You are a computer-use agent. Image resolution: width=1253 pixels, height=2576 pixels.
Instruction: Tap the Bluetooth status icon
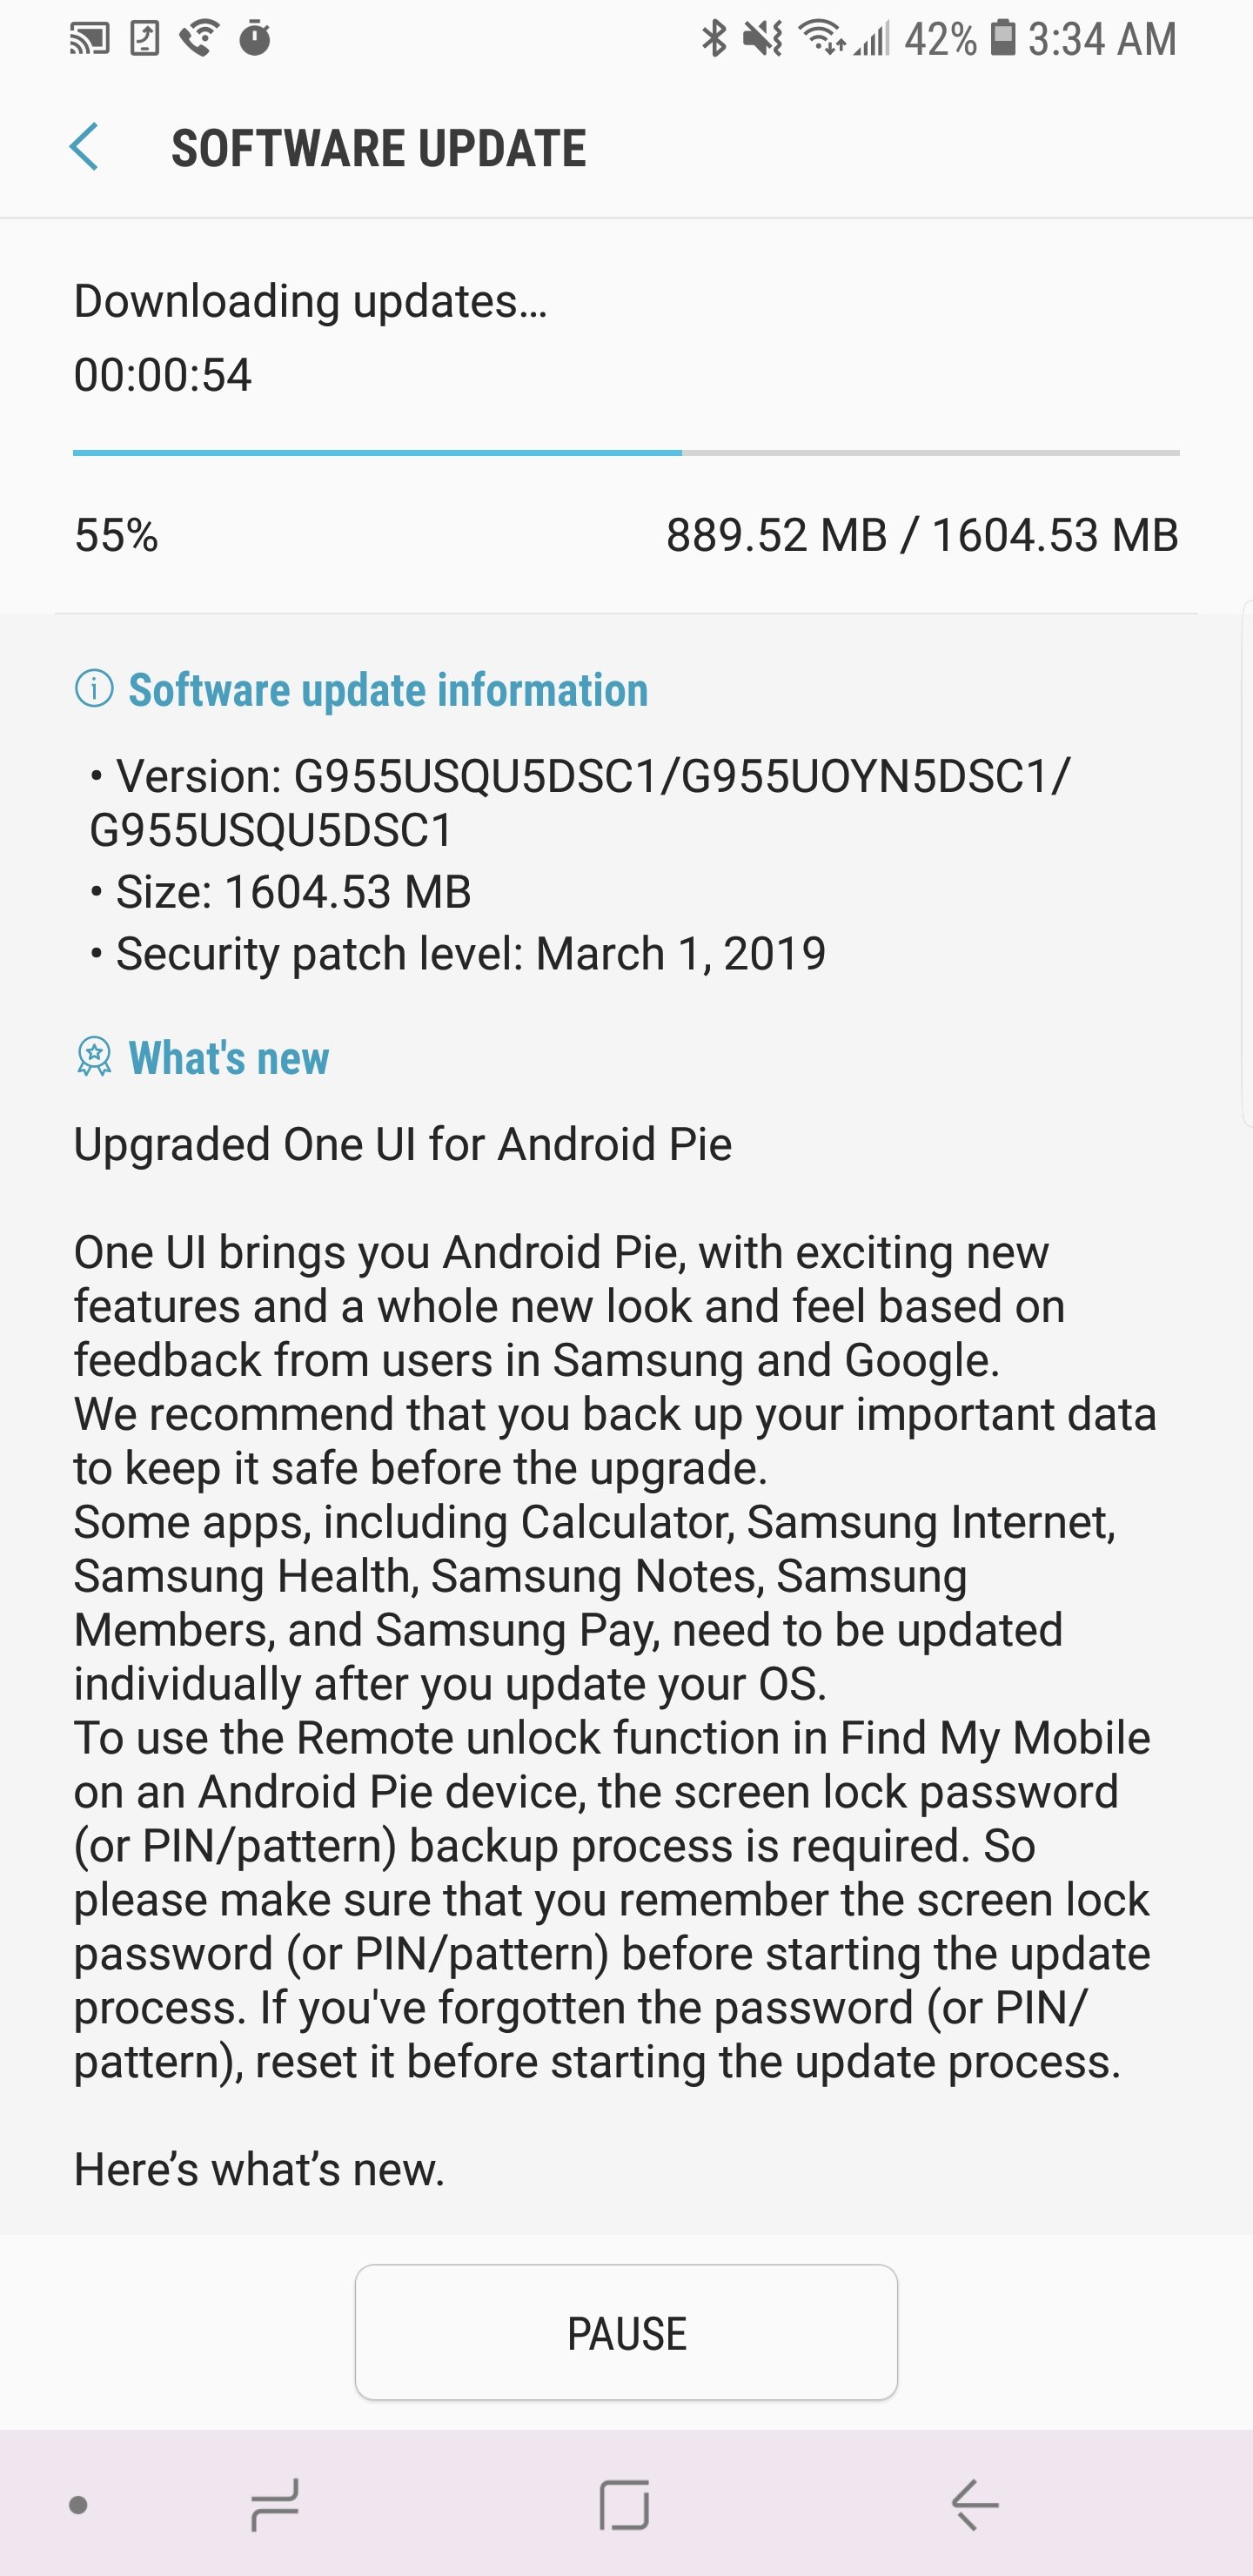click(x=713, y=39)
